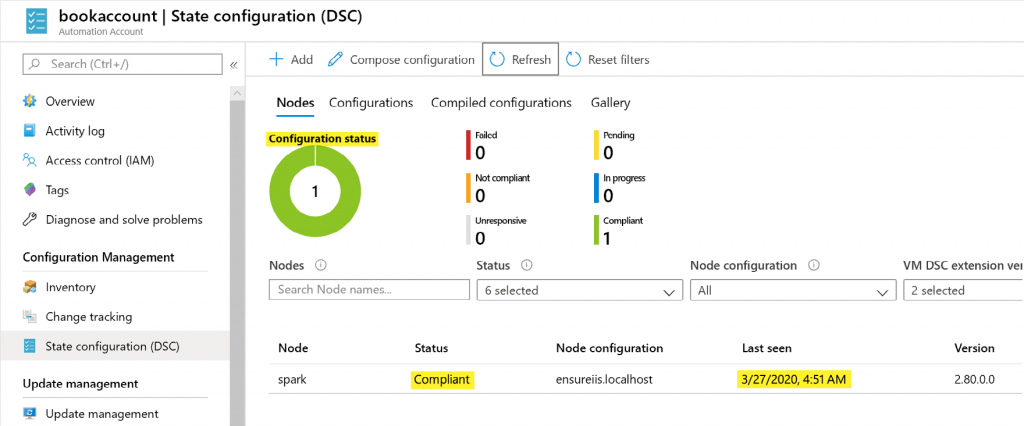This screenshot has width=1024, height=426.
Task: Open VM DSC extension version dropdown
Action: click(962, 290)
